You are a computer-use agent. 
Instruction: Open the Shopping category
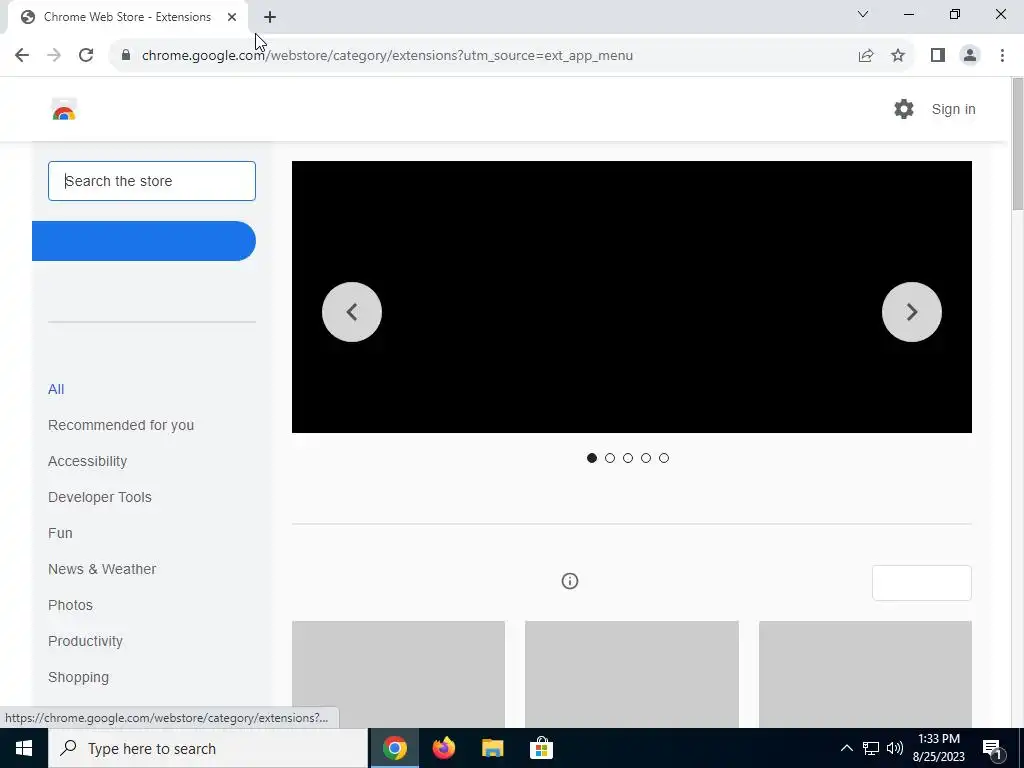(x=78, y=677)
